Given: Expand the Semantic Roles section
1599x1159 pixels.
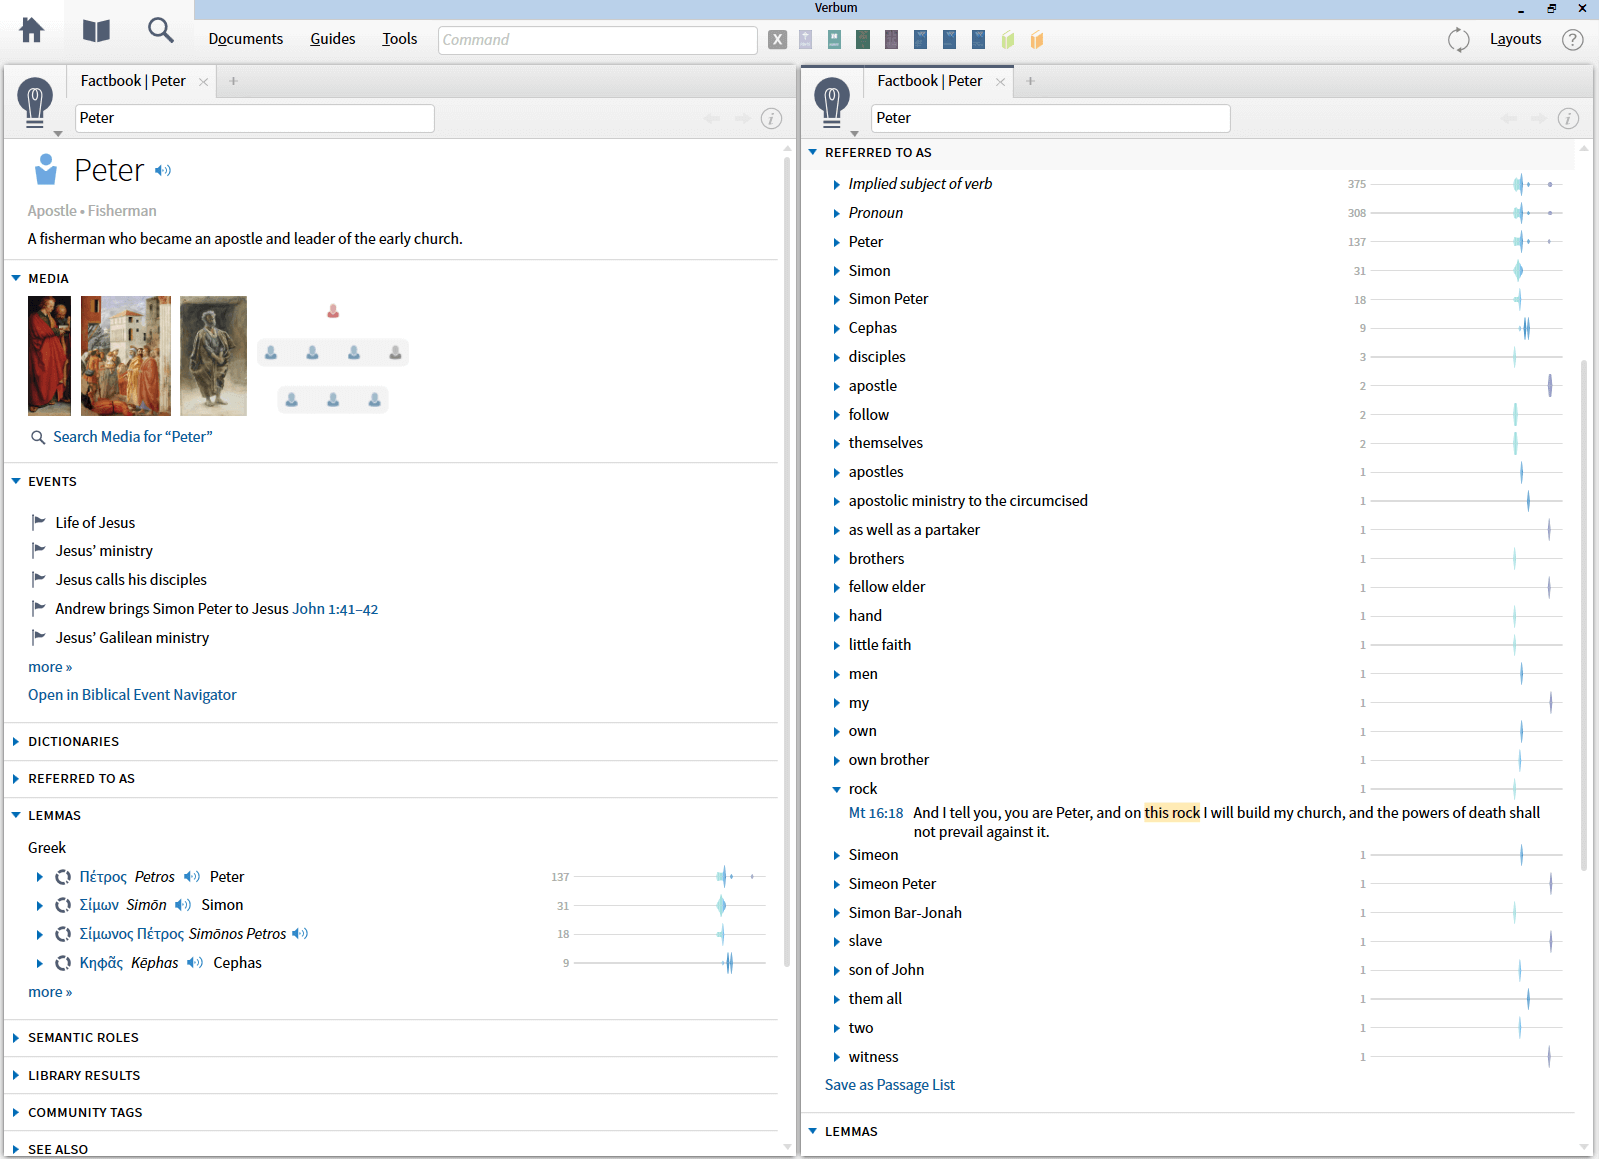Looking at the screenshot, I should (16, 1038).
